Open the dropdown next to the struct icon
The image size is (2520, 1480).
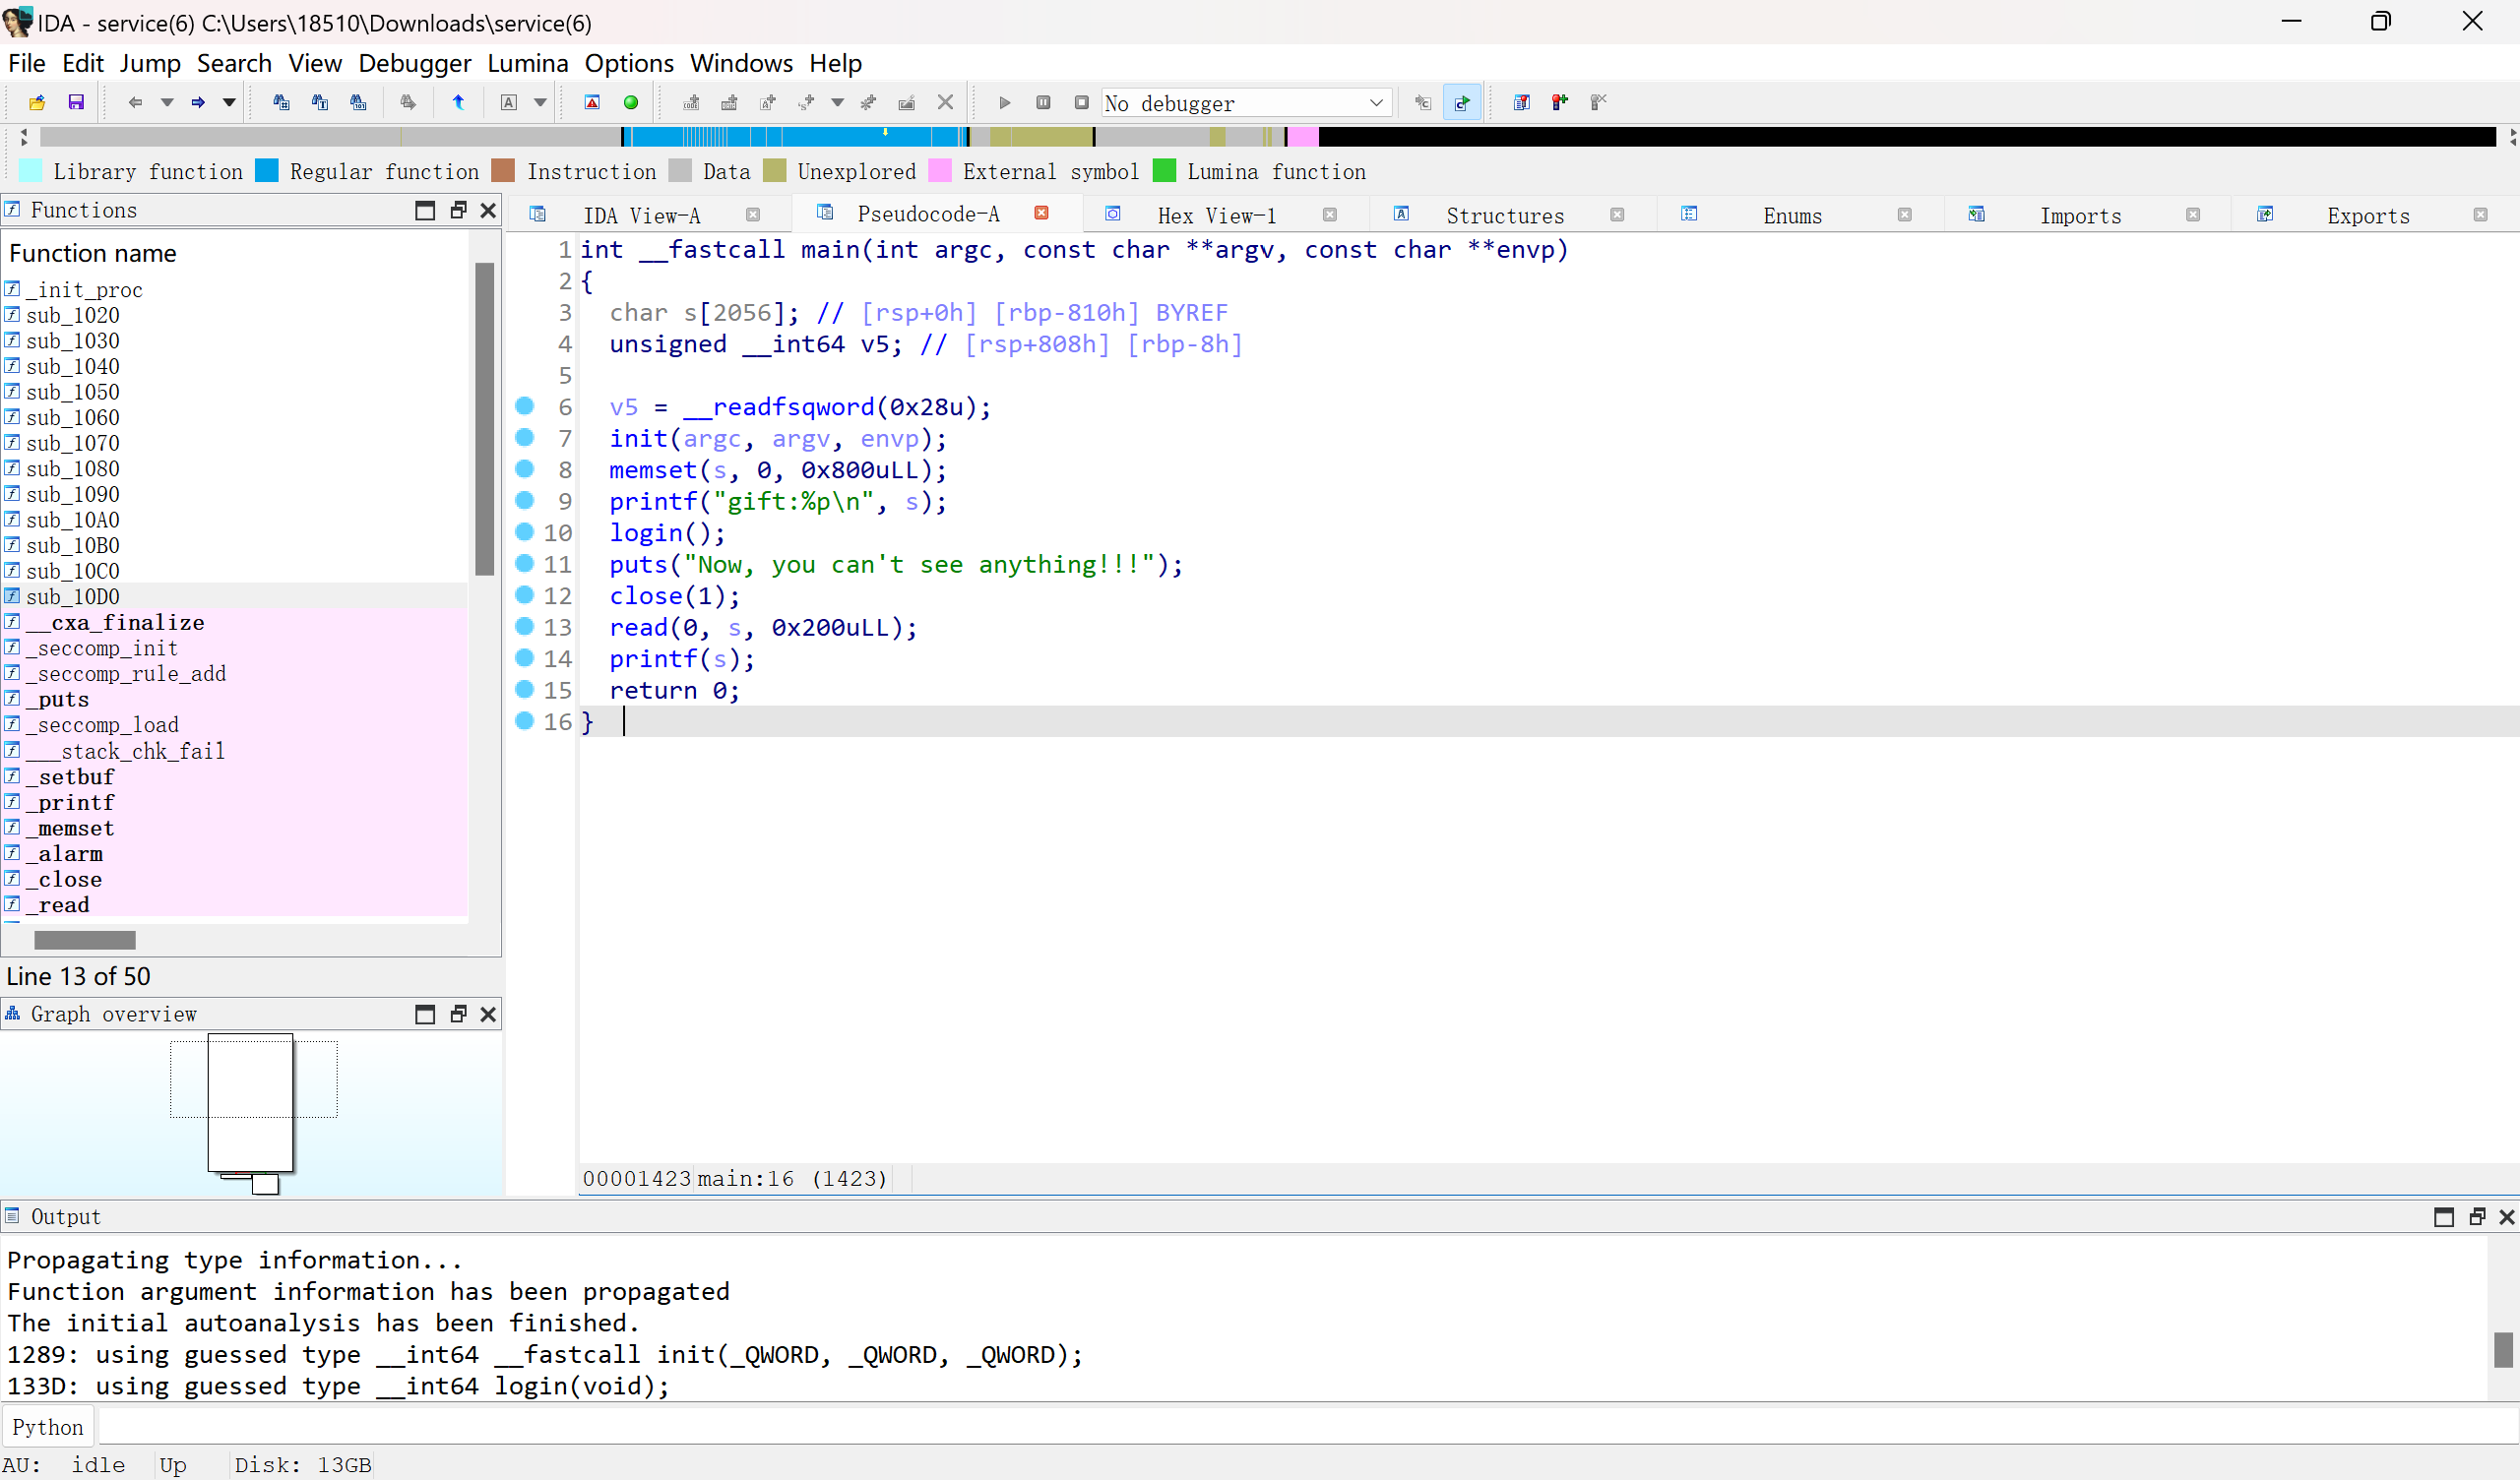click(x=838, y=102)
